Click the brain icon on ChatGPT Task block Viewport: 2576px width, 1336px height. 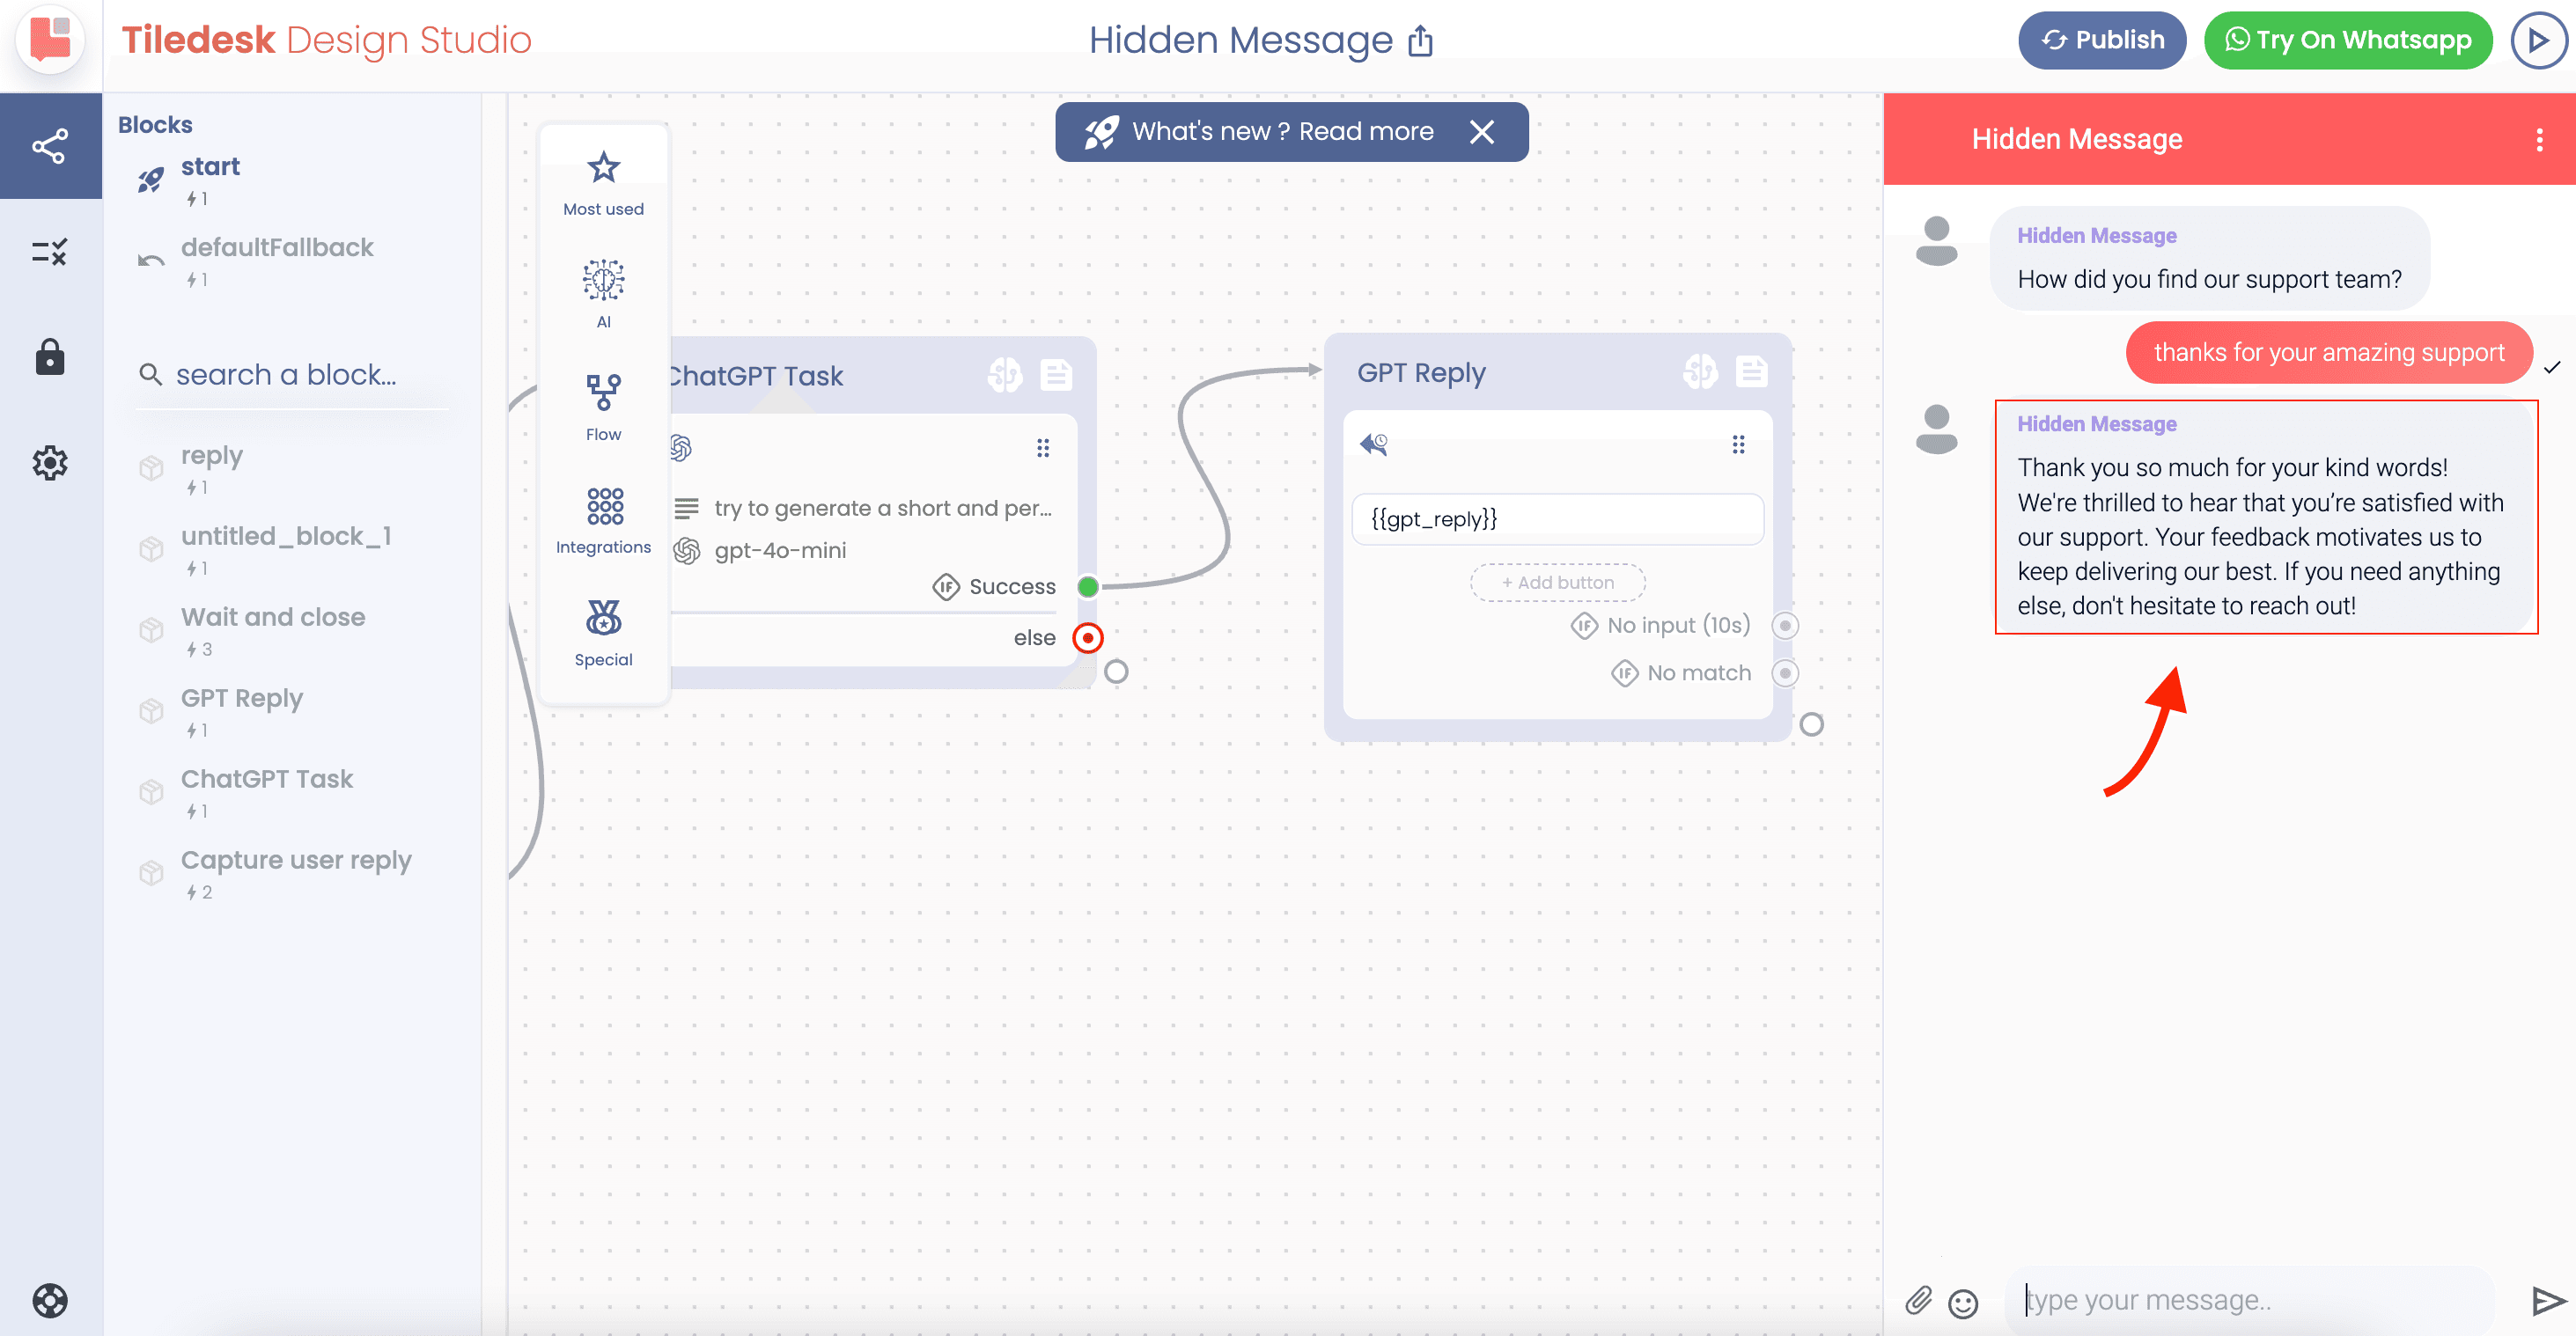(1005, 375)
